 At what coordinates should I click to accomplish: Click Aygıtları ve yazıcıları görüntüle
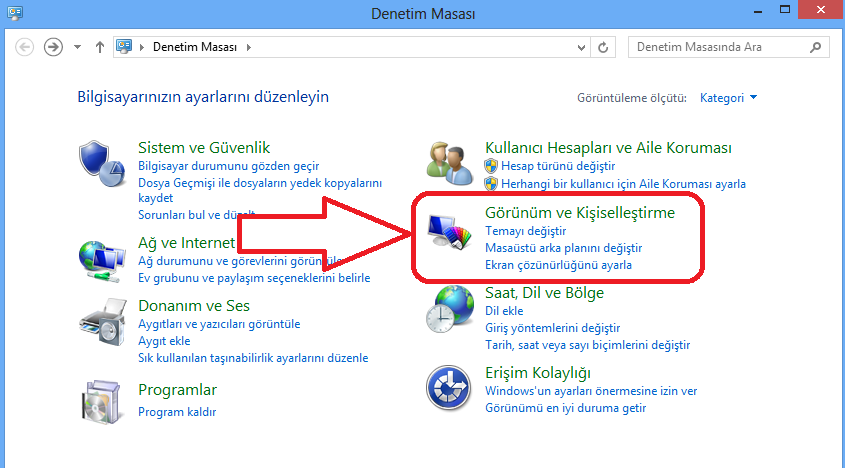pos(219,324)
